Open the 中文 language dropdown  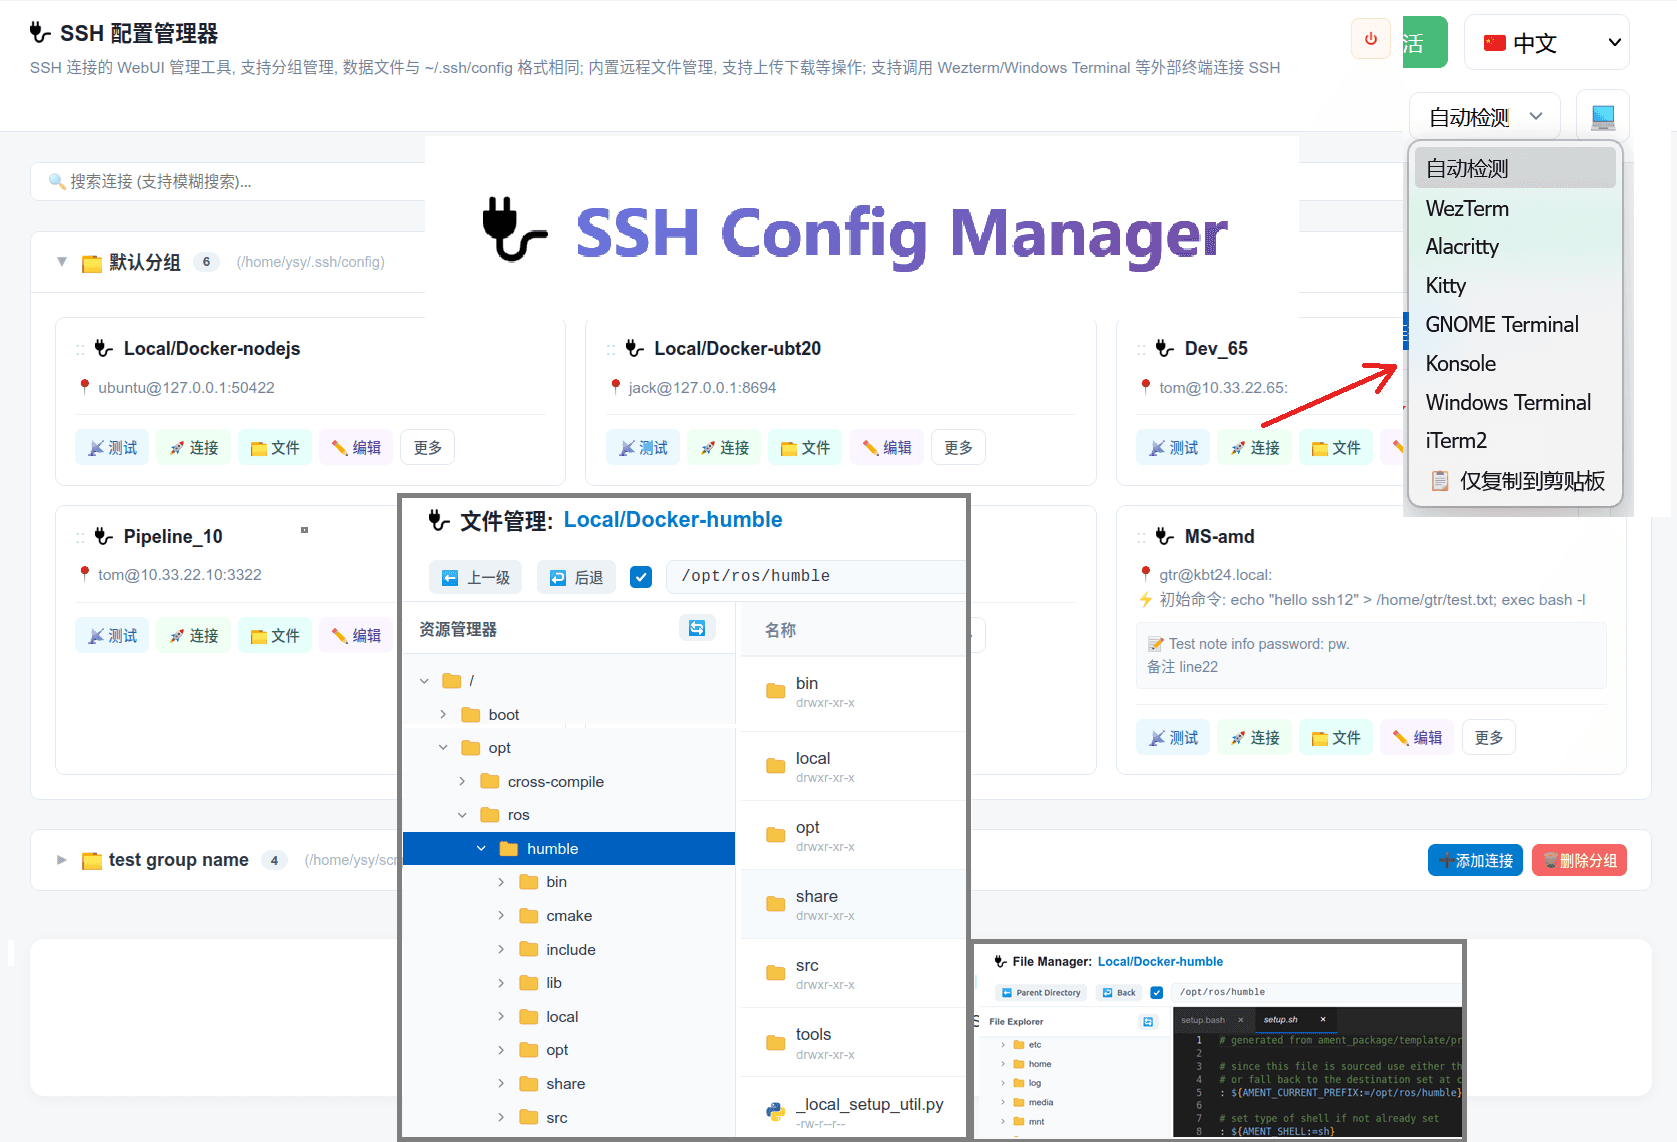[1546, 42]
